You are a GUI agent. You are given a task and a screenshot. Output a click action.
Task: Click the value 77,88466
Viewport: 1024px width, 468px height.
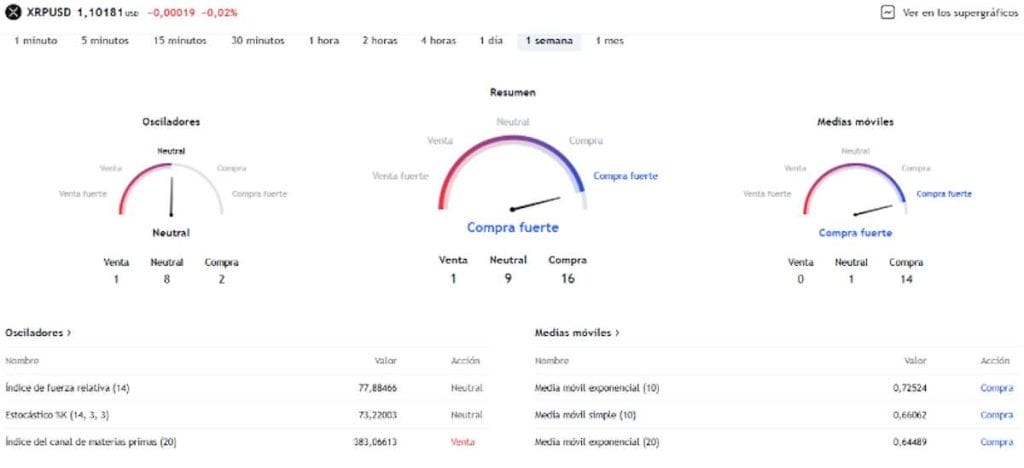click(377, 388)
